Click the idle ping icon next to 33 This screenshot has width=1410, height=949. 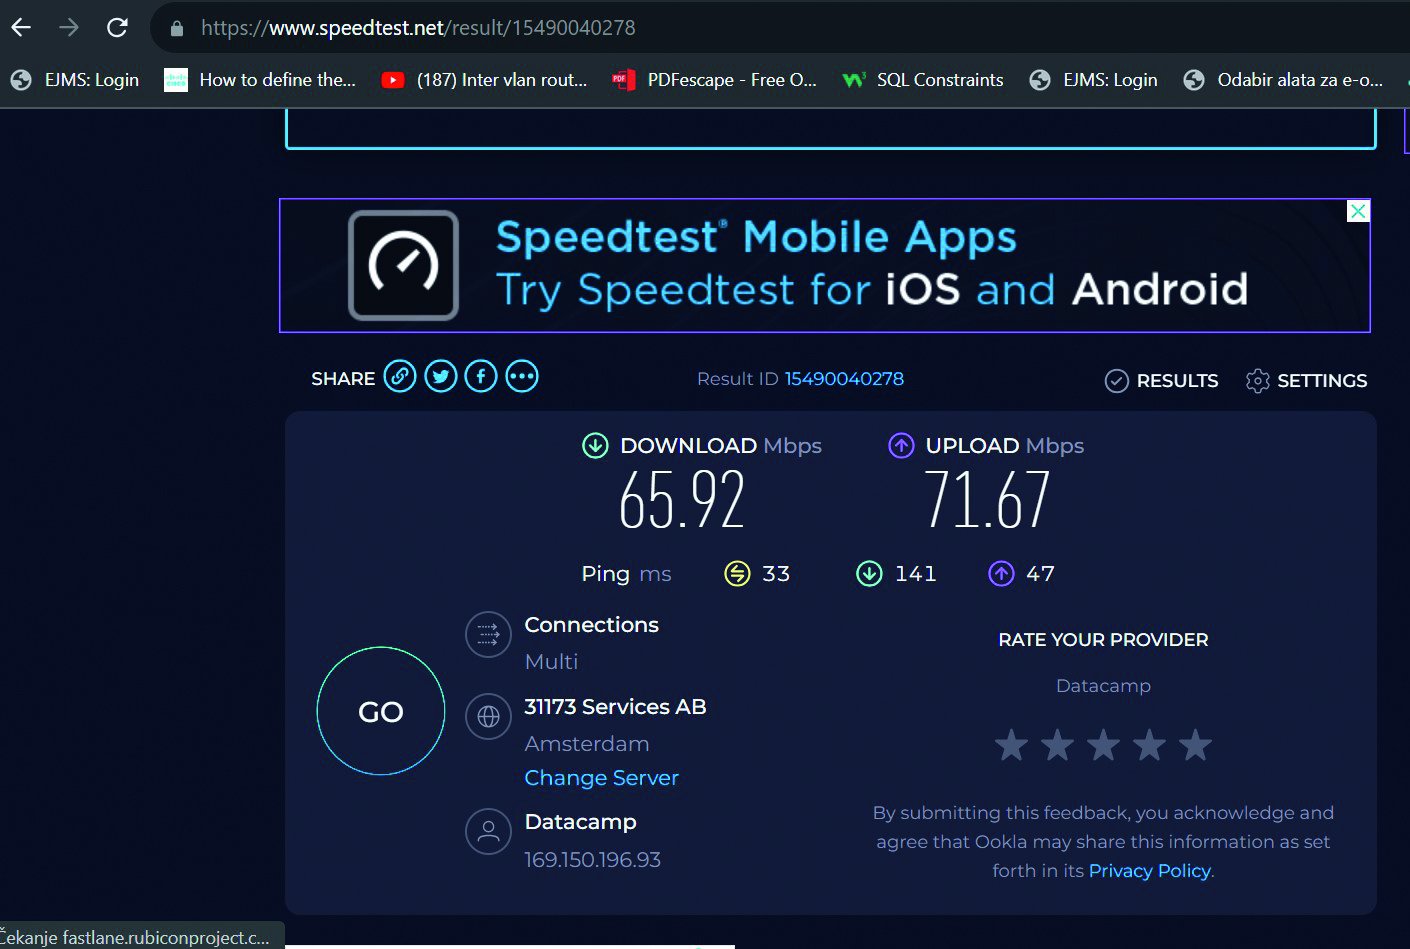(737, 573)
